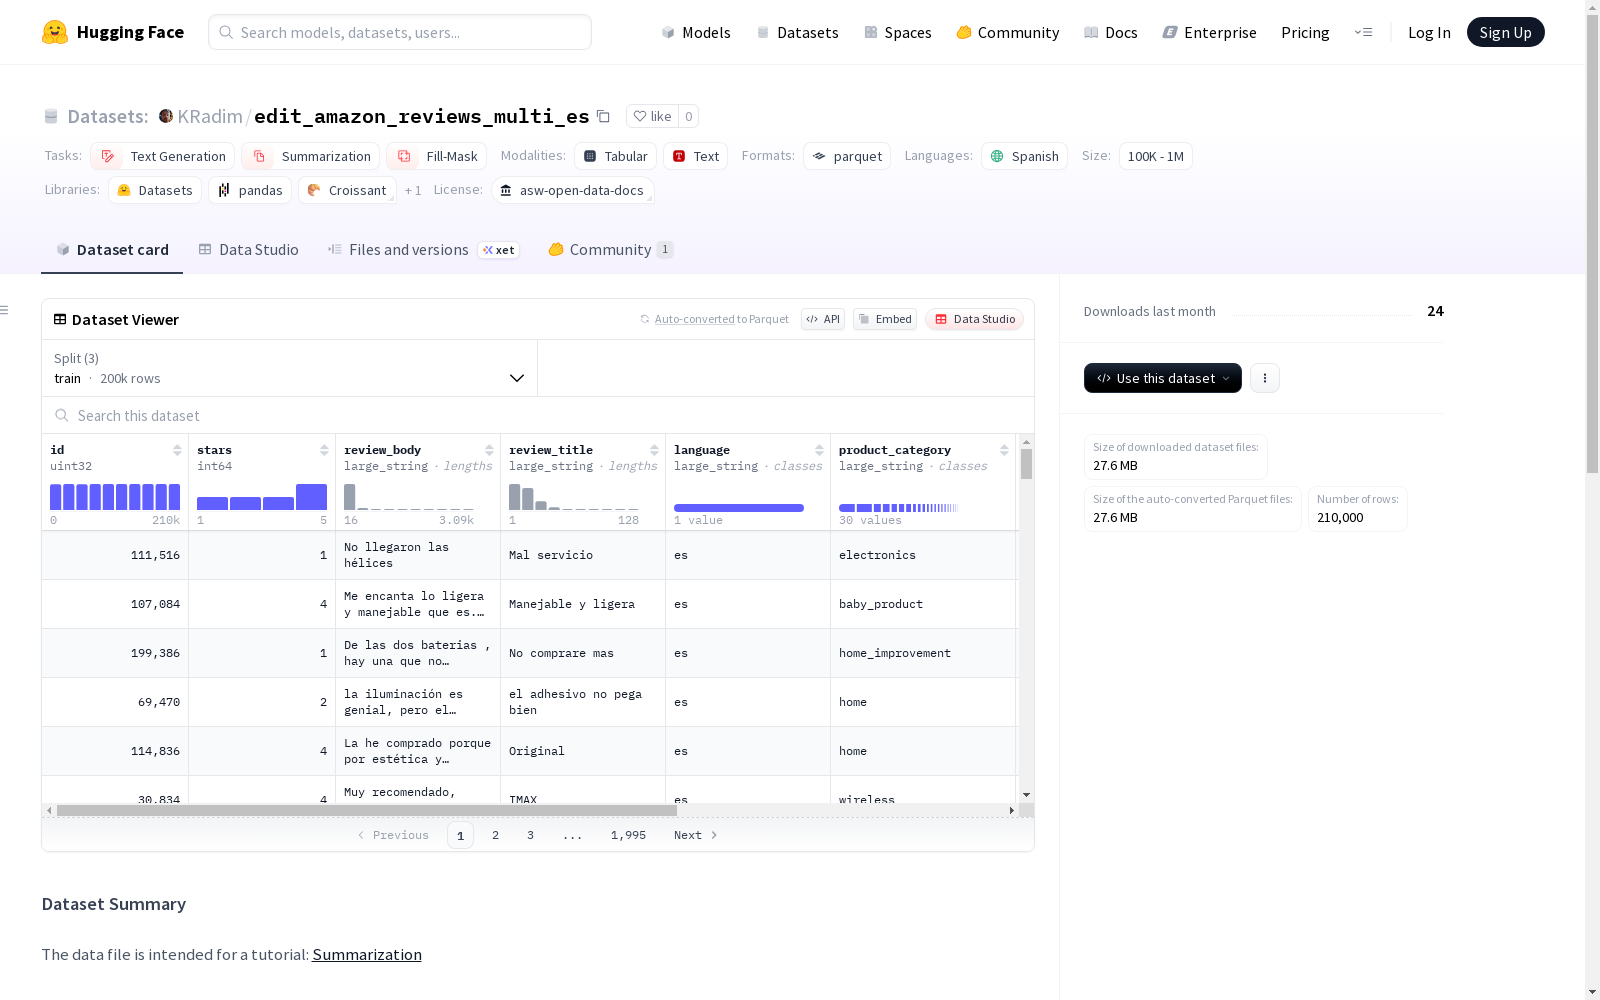Screen dimensions: 1600x1000
Task: Open Pricing in the top navigation
Action: pos(1305,32)
